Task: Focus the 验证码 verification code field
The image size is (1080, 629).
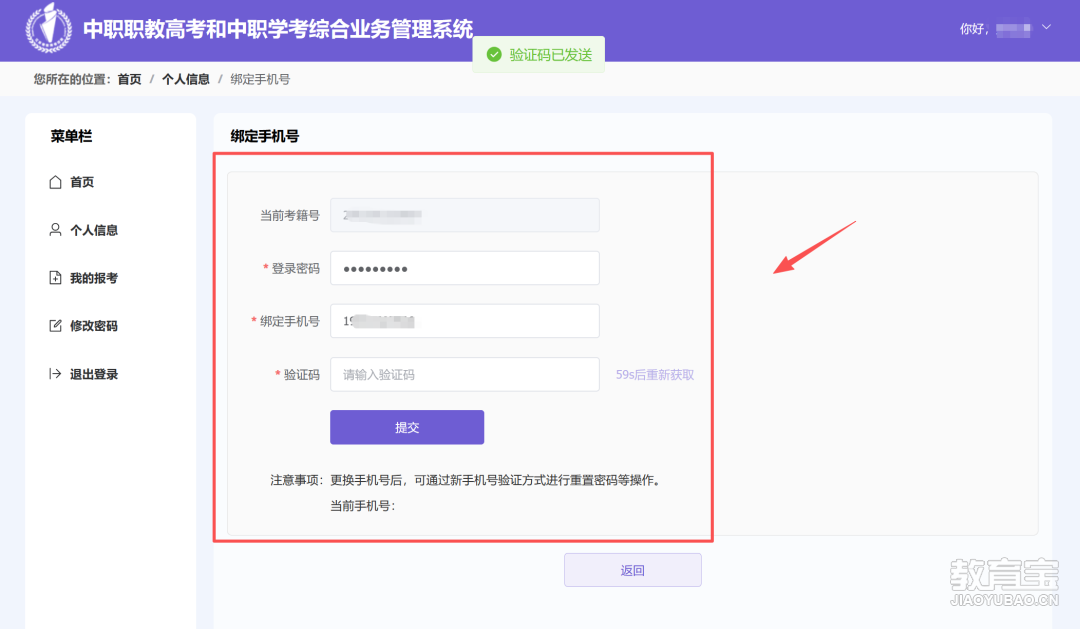Action: coord(465,374)
